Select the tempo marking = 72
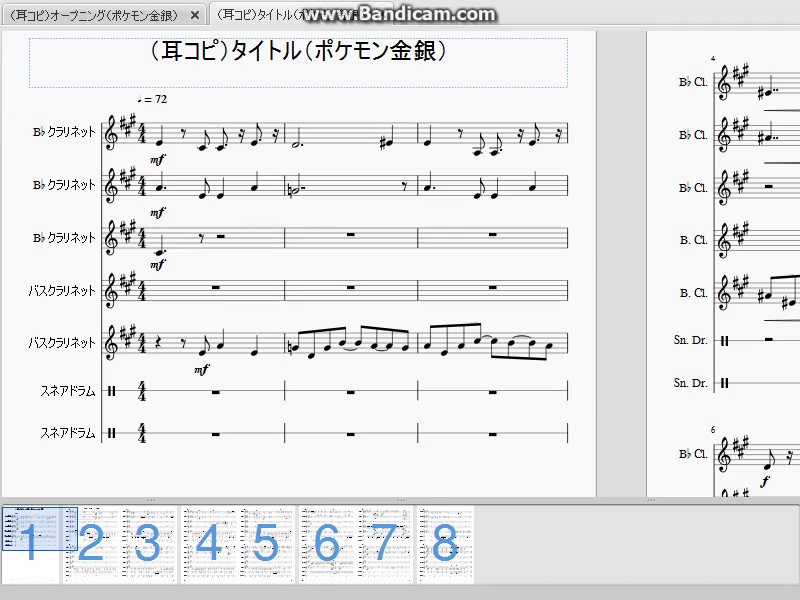This screenshot has width=800, height=600. click(x=152, y=99)
